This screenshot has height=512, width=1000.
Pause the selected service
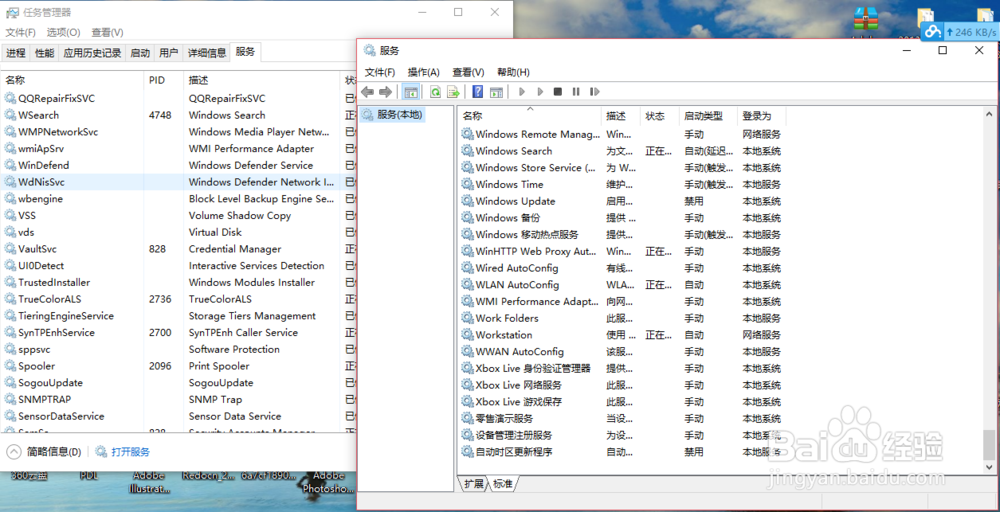click(576, 92)
